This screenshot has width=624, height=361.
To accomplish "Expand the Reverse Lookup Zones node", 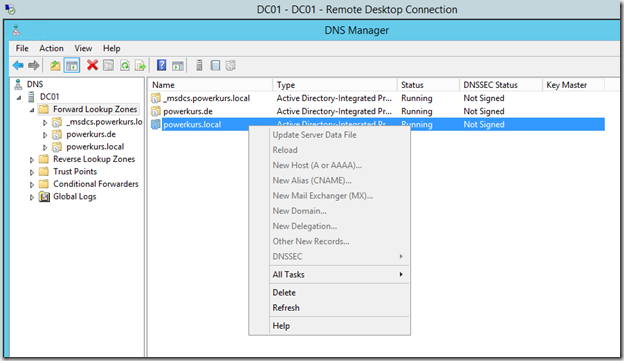I will click(32, 160).
